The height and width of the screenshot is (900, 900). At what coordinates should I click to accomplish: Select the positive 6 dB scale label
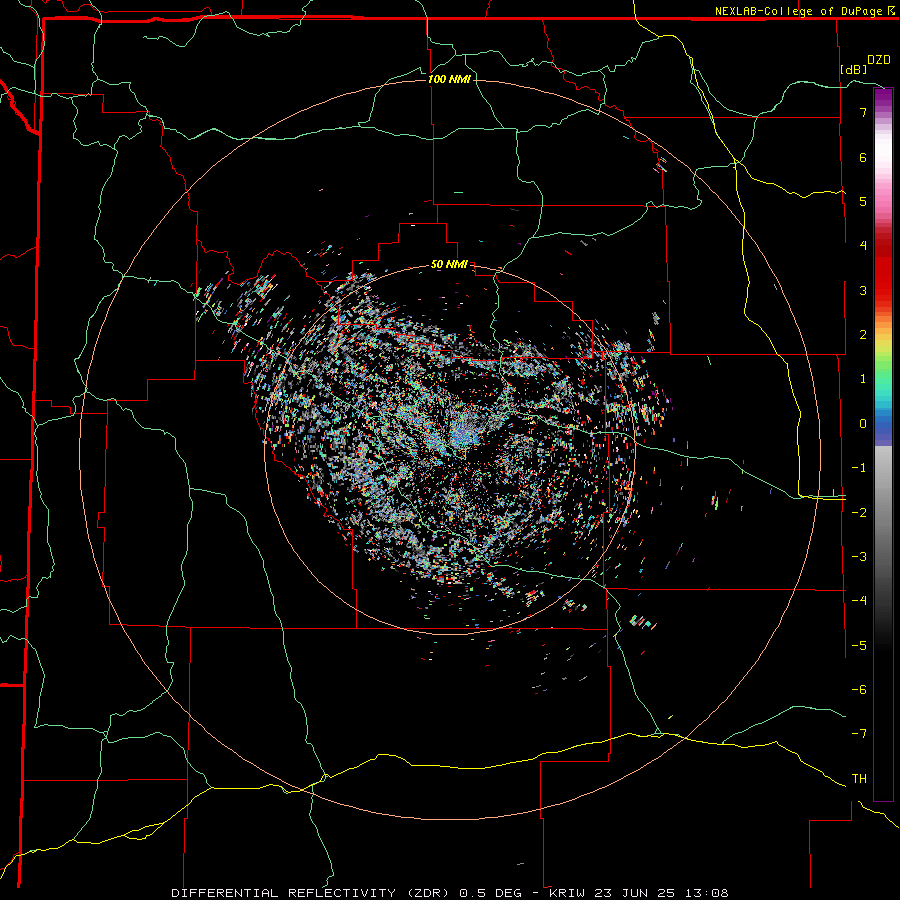click(863, 157)
